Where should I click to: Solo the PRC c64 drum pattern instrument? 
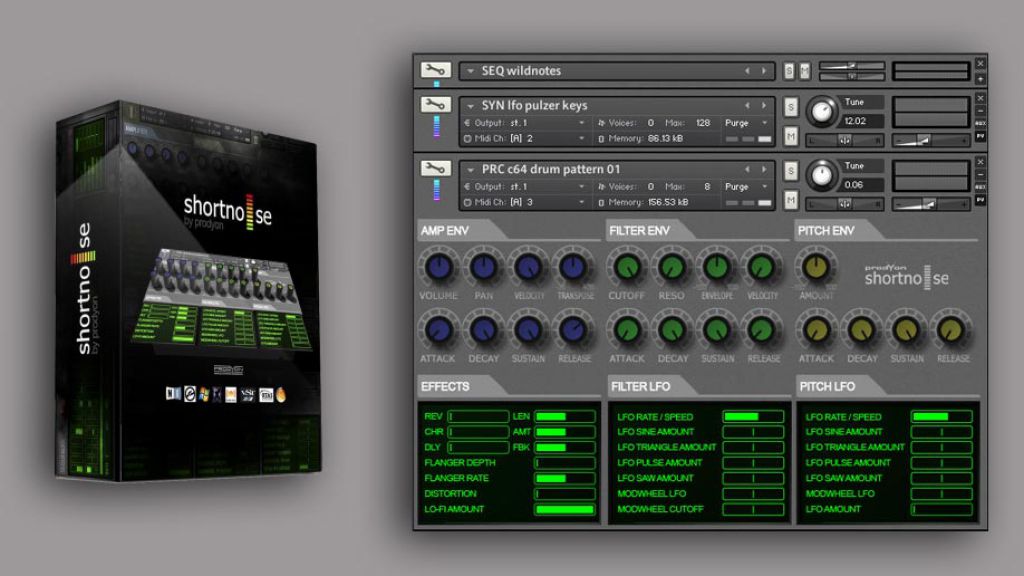coord(791,171)
